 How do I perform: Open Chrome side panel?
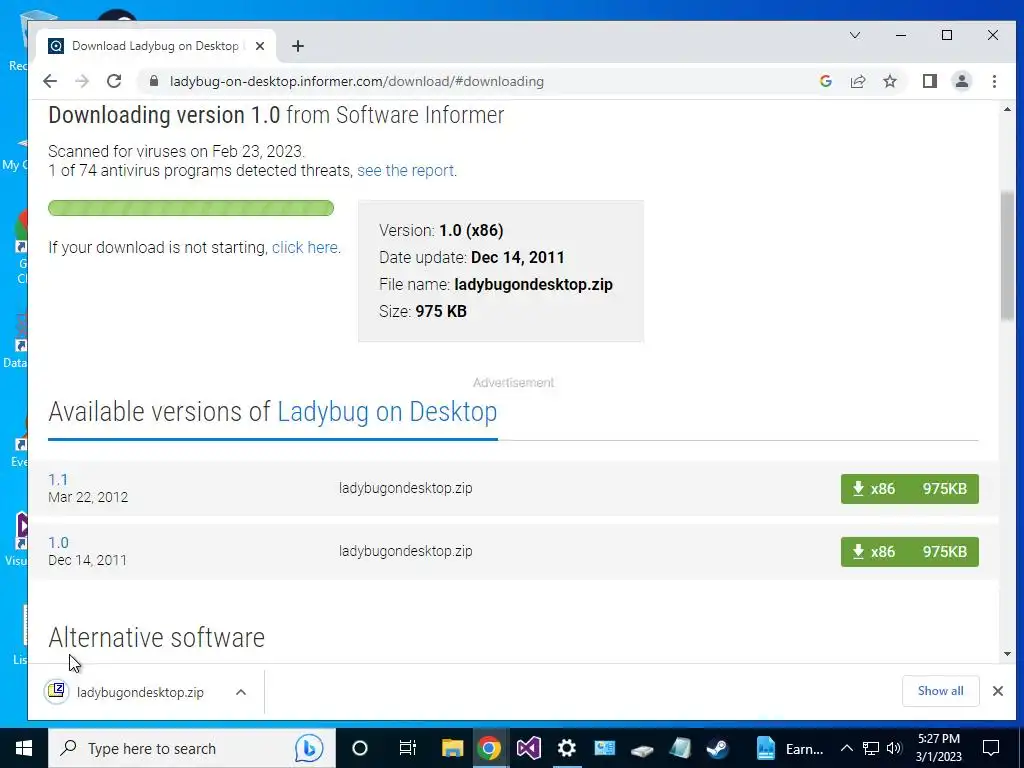(x=929, y=81)
